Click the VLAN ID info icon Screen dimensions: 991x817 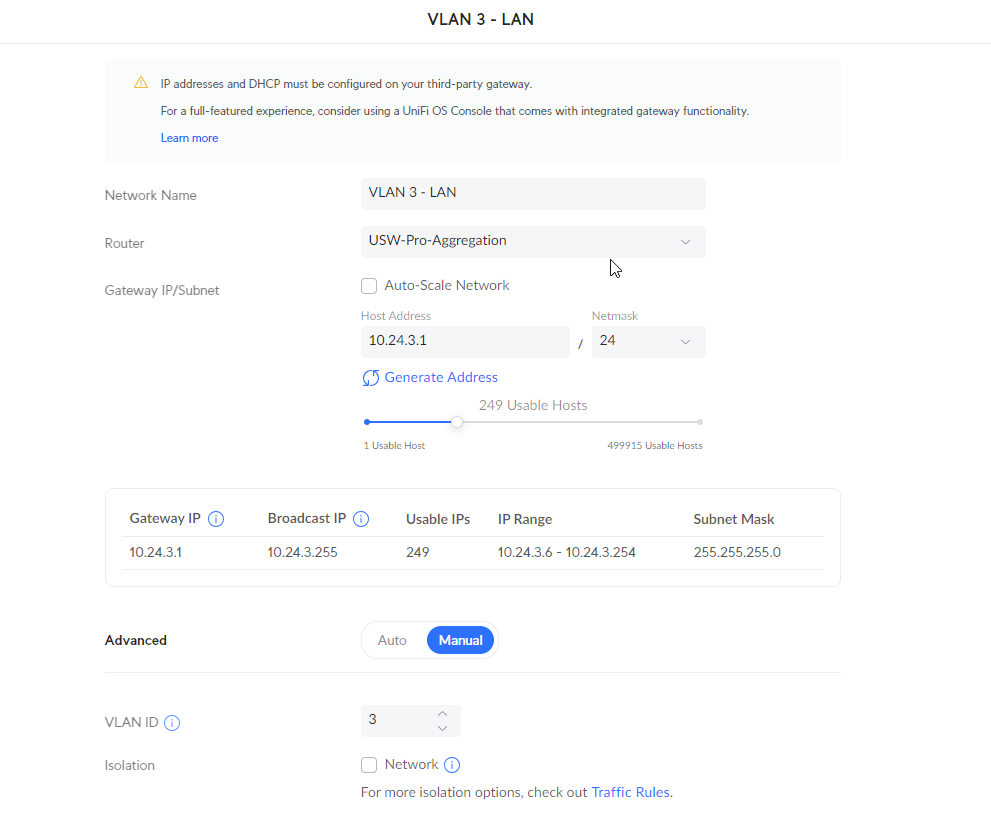172,723
